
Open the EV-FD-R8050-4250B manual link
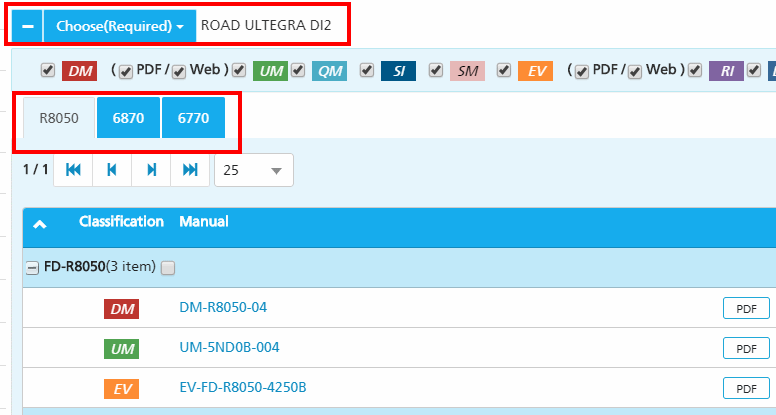[243, 387]
